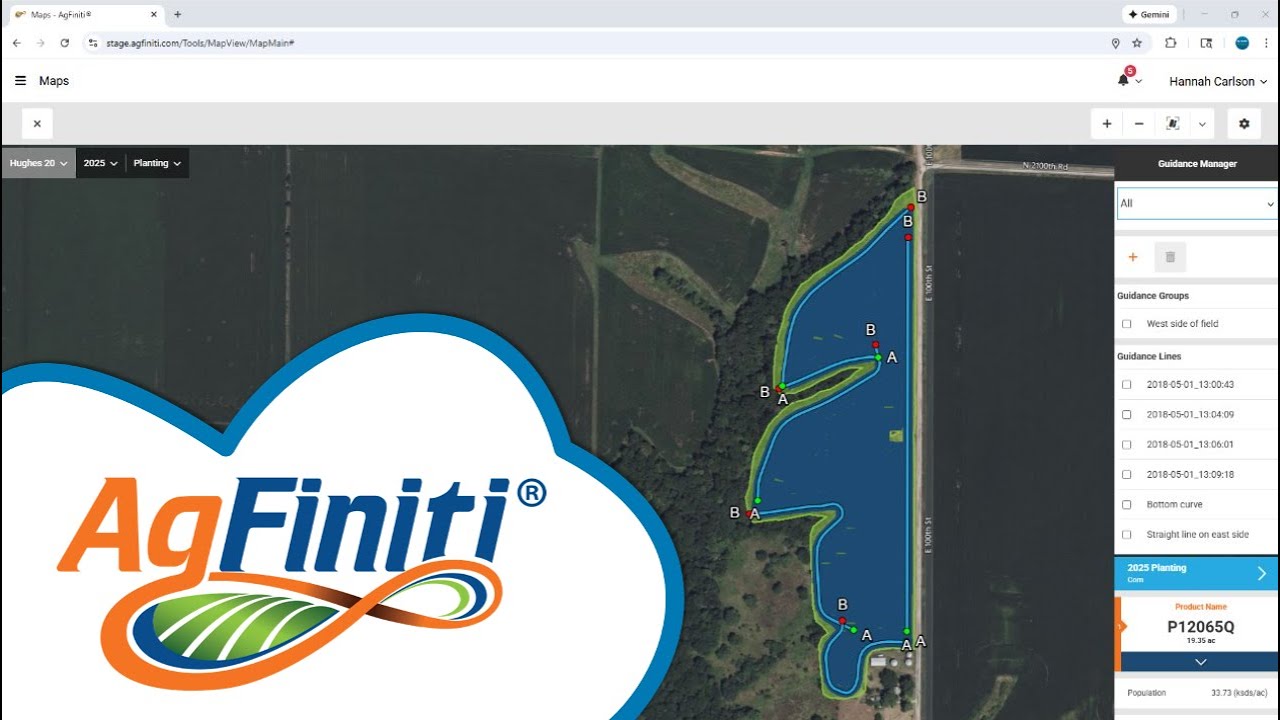Image resolution: width=1280 pixels, height=720 pixels.
Task: Open Hannah Carlson account menu
Action: pos(1218,81)
